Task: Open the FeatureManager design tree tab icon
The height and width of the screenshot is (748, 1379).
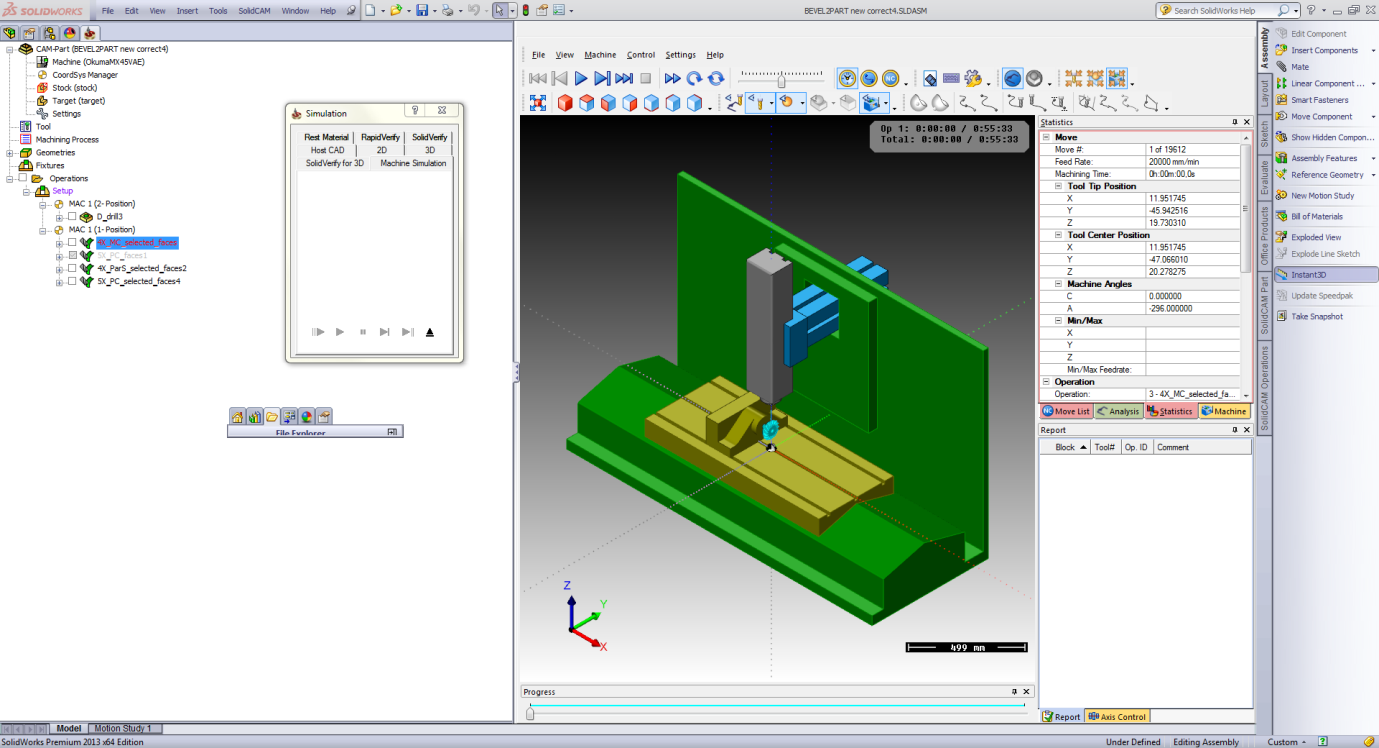Action: coord(10,33)
